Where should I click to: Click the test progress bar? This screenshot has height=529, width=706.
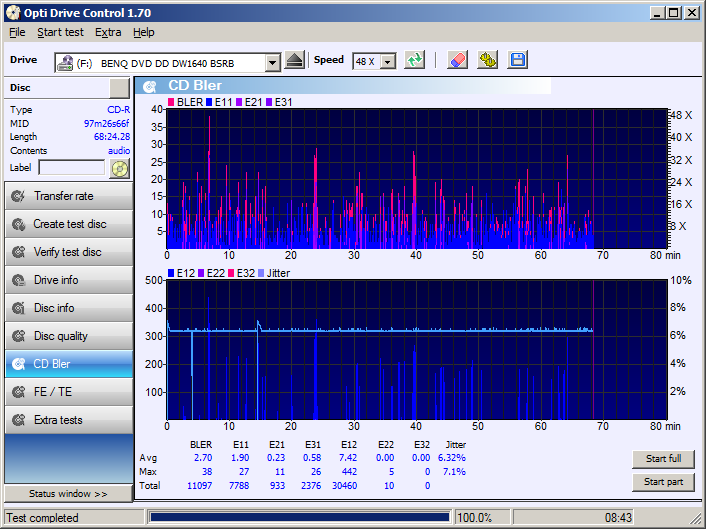click(x=299, y=517)
